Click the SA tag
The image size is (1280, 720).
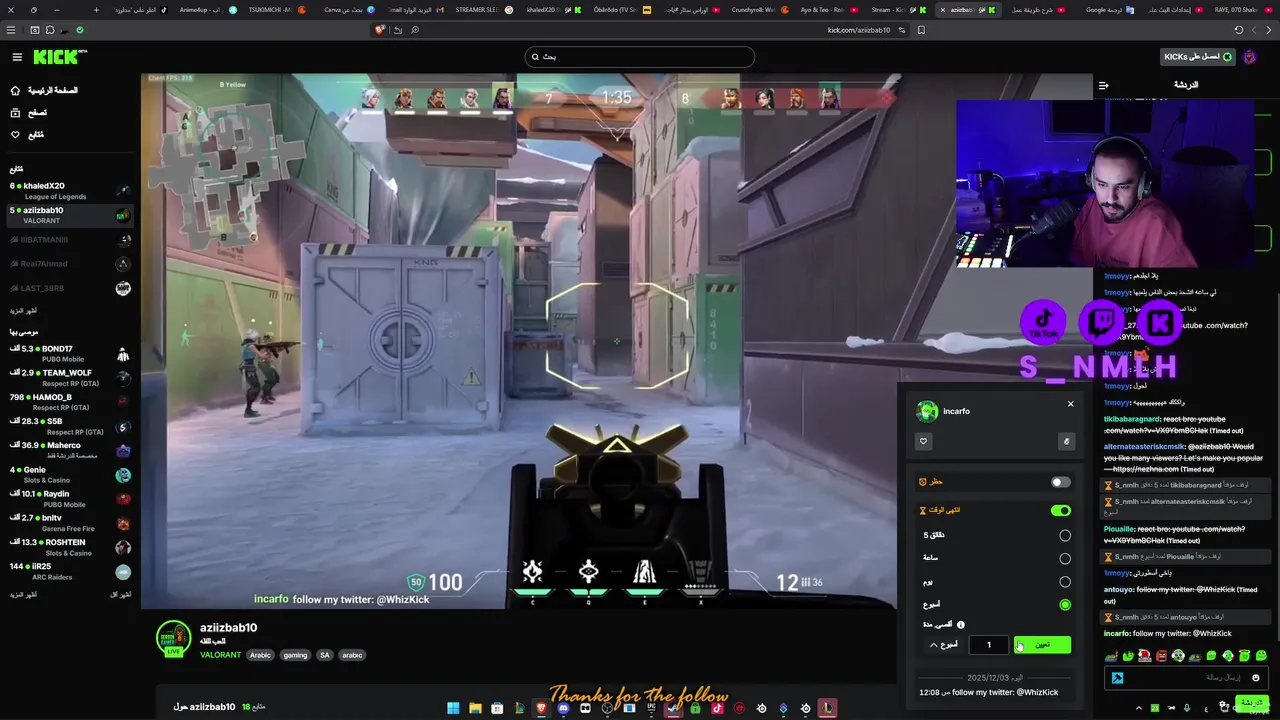click(325, 655)
